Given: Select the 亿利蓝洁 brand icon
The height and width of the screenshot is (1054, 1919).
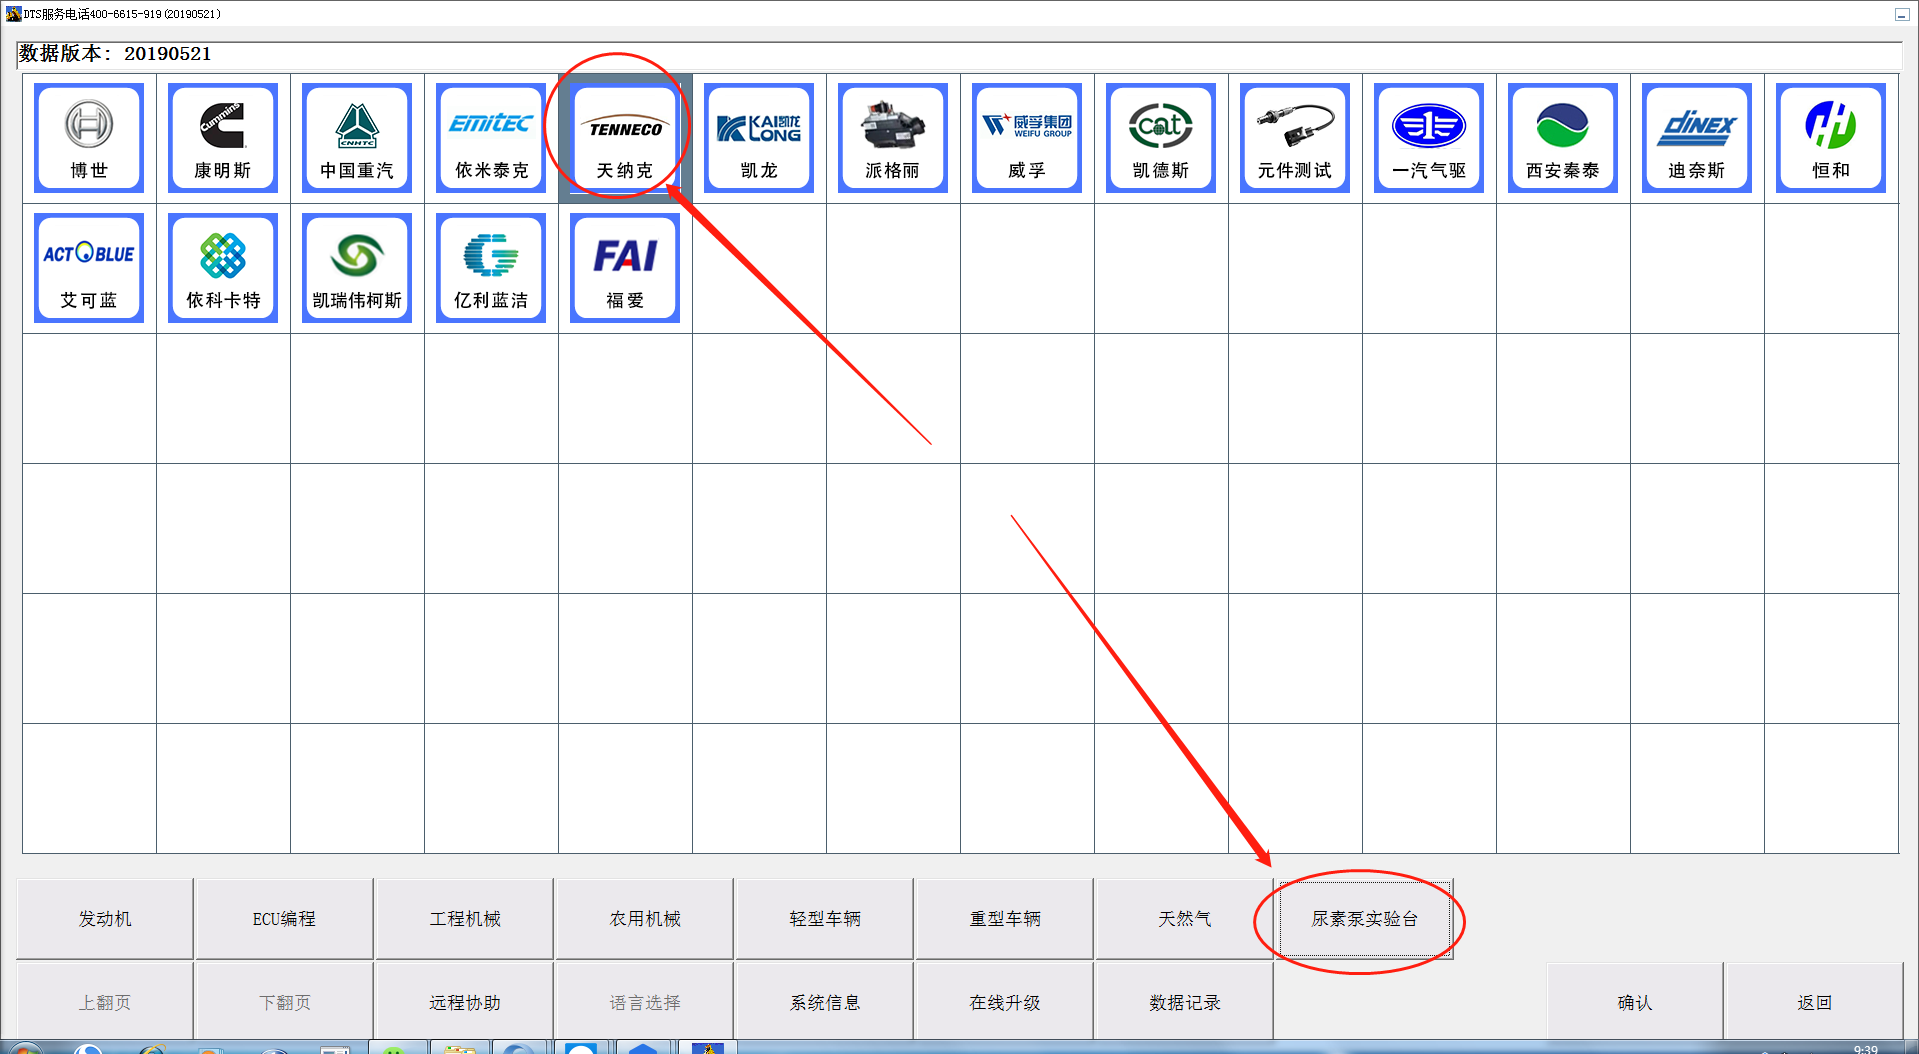Looking at the screenshot, I should [491, 268].
